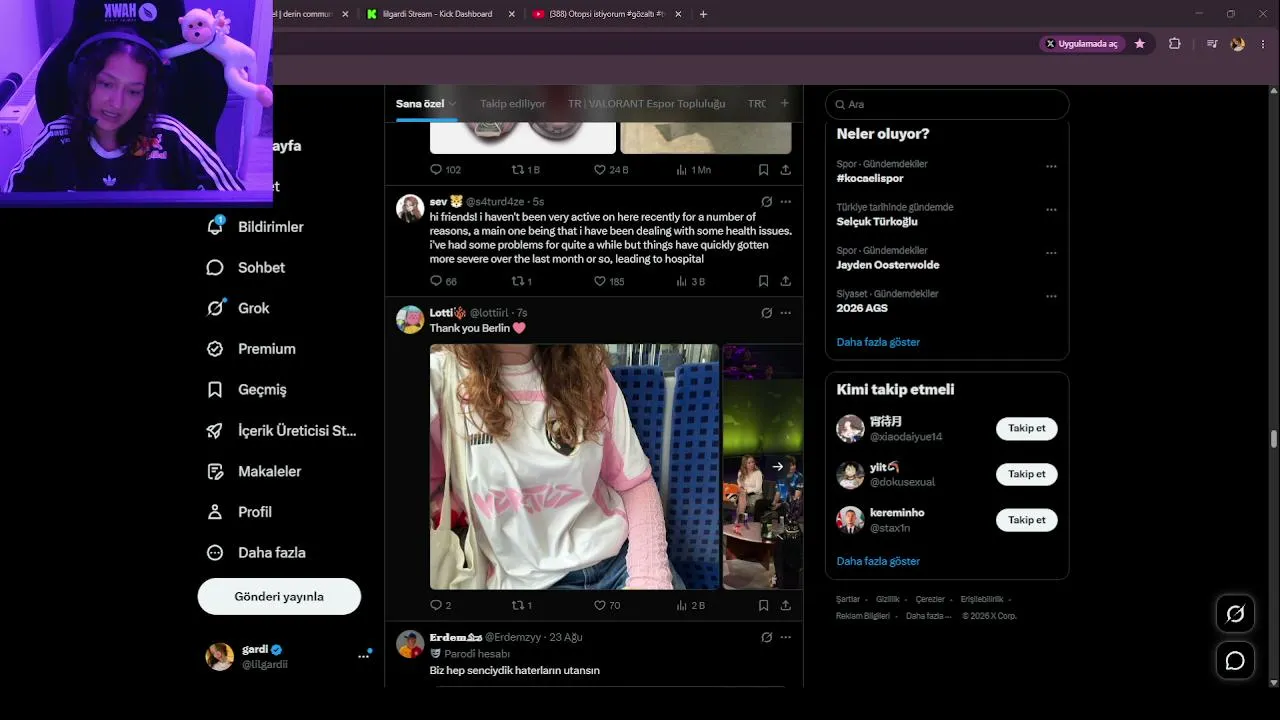Image resolution: width=1280 pixels, height=720 pixels.
Task: Click the Gönderi yayınla button
Action: (279, 596)
